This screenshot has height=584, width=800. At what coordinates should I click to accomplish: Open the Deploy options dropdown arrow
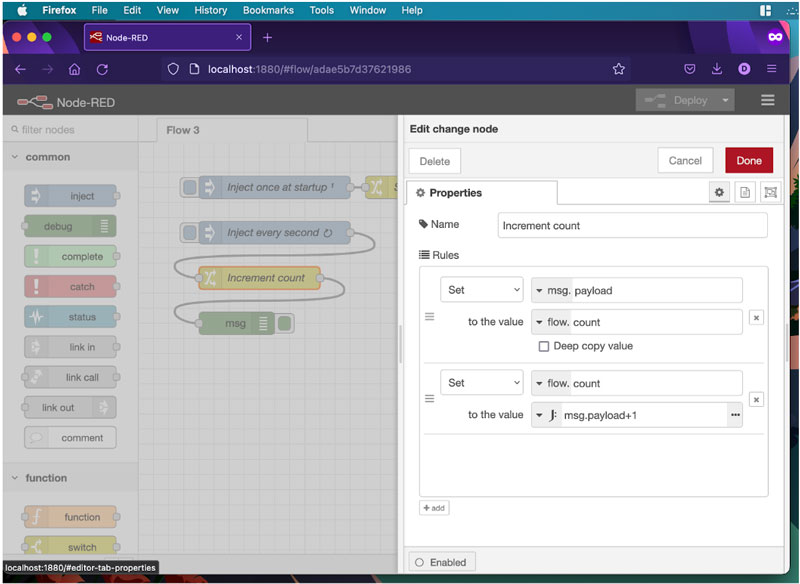click(725, 100)
